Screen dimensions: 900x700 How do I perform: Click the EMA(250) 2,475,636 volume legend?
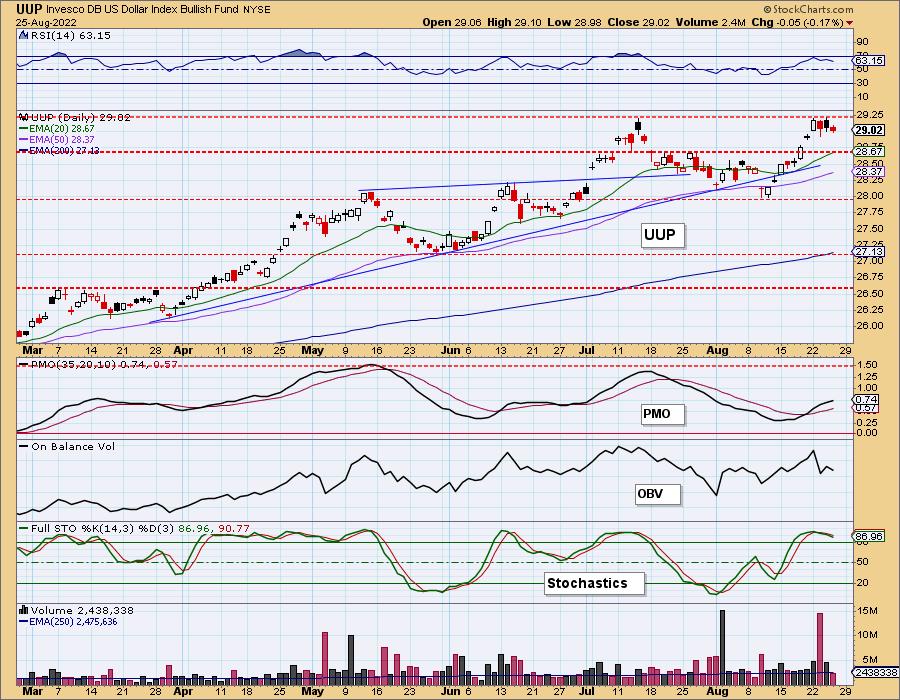pos(68,621)
